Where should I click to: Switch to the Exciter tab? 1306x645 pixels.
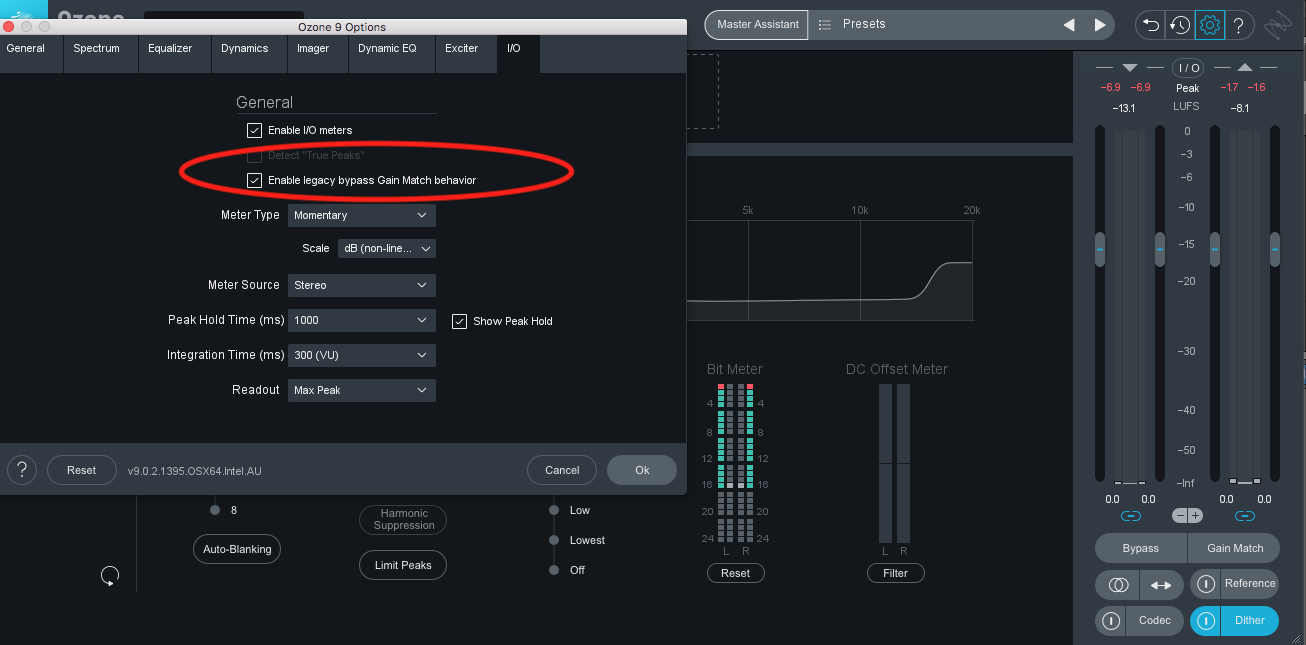point(465,54)
